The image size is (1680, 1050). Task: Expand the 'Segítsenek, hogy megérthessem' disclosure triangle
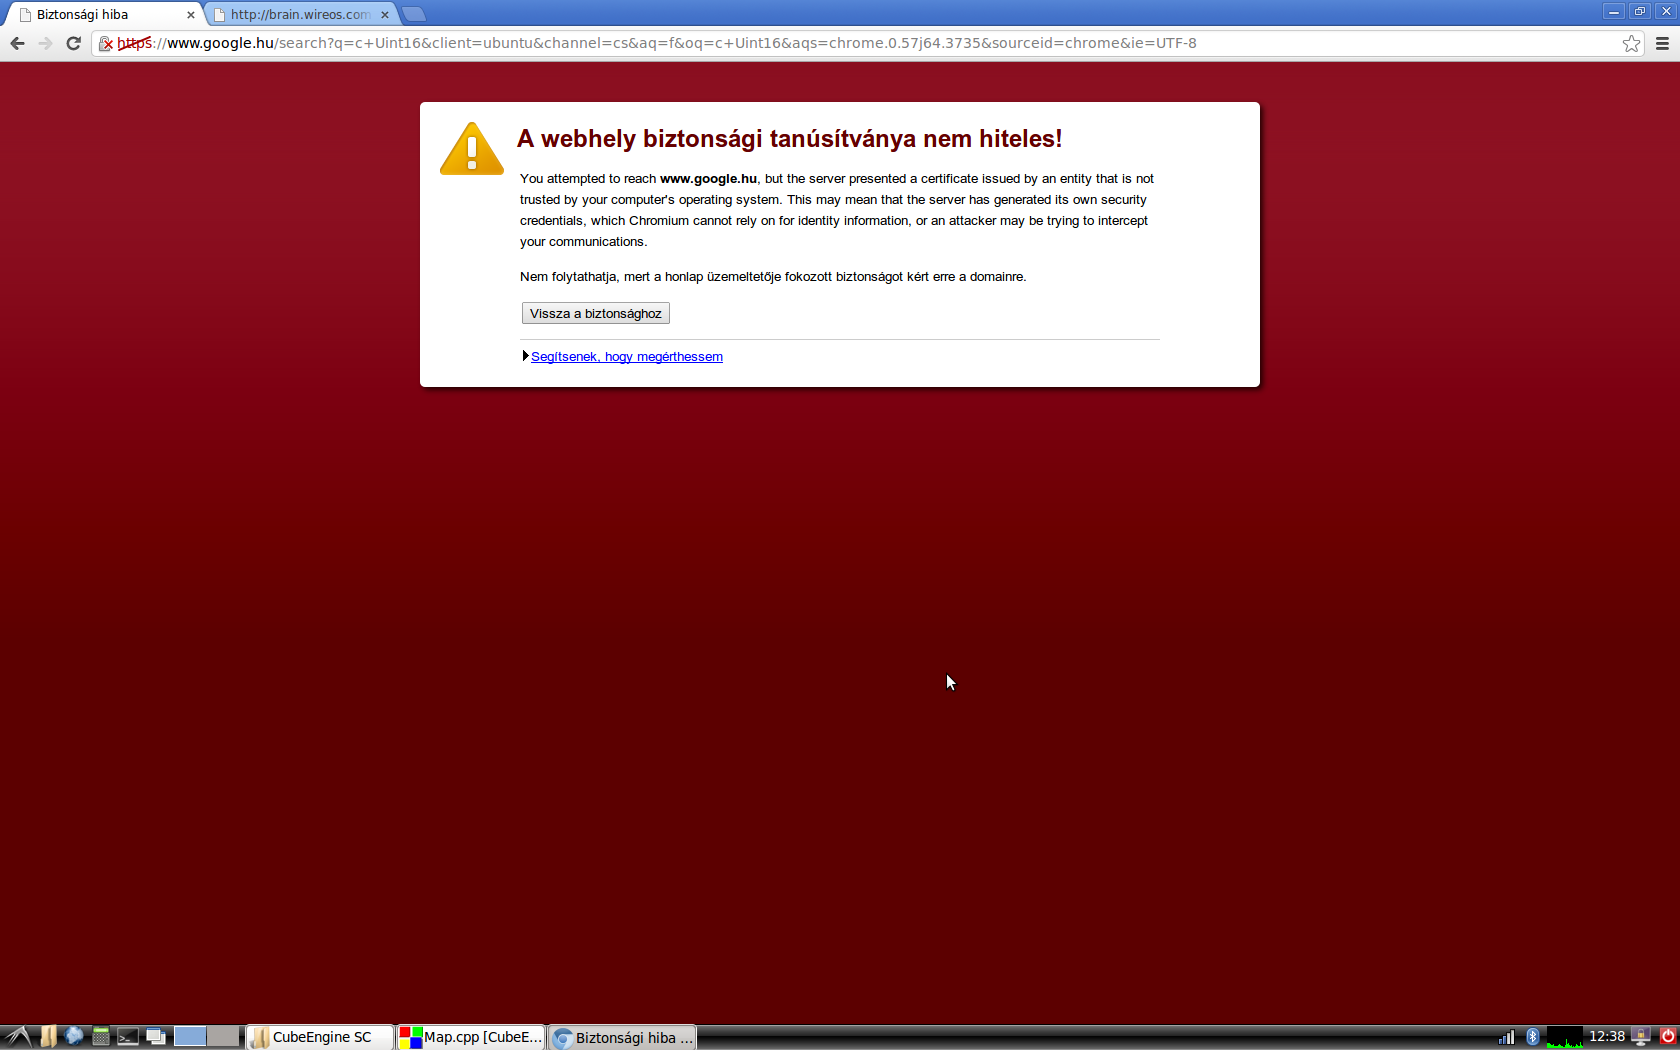pyautogui.click(x=525, y=356)
